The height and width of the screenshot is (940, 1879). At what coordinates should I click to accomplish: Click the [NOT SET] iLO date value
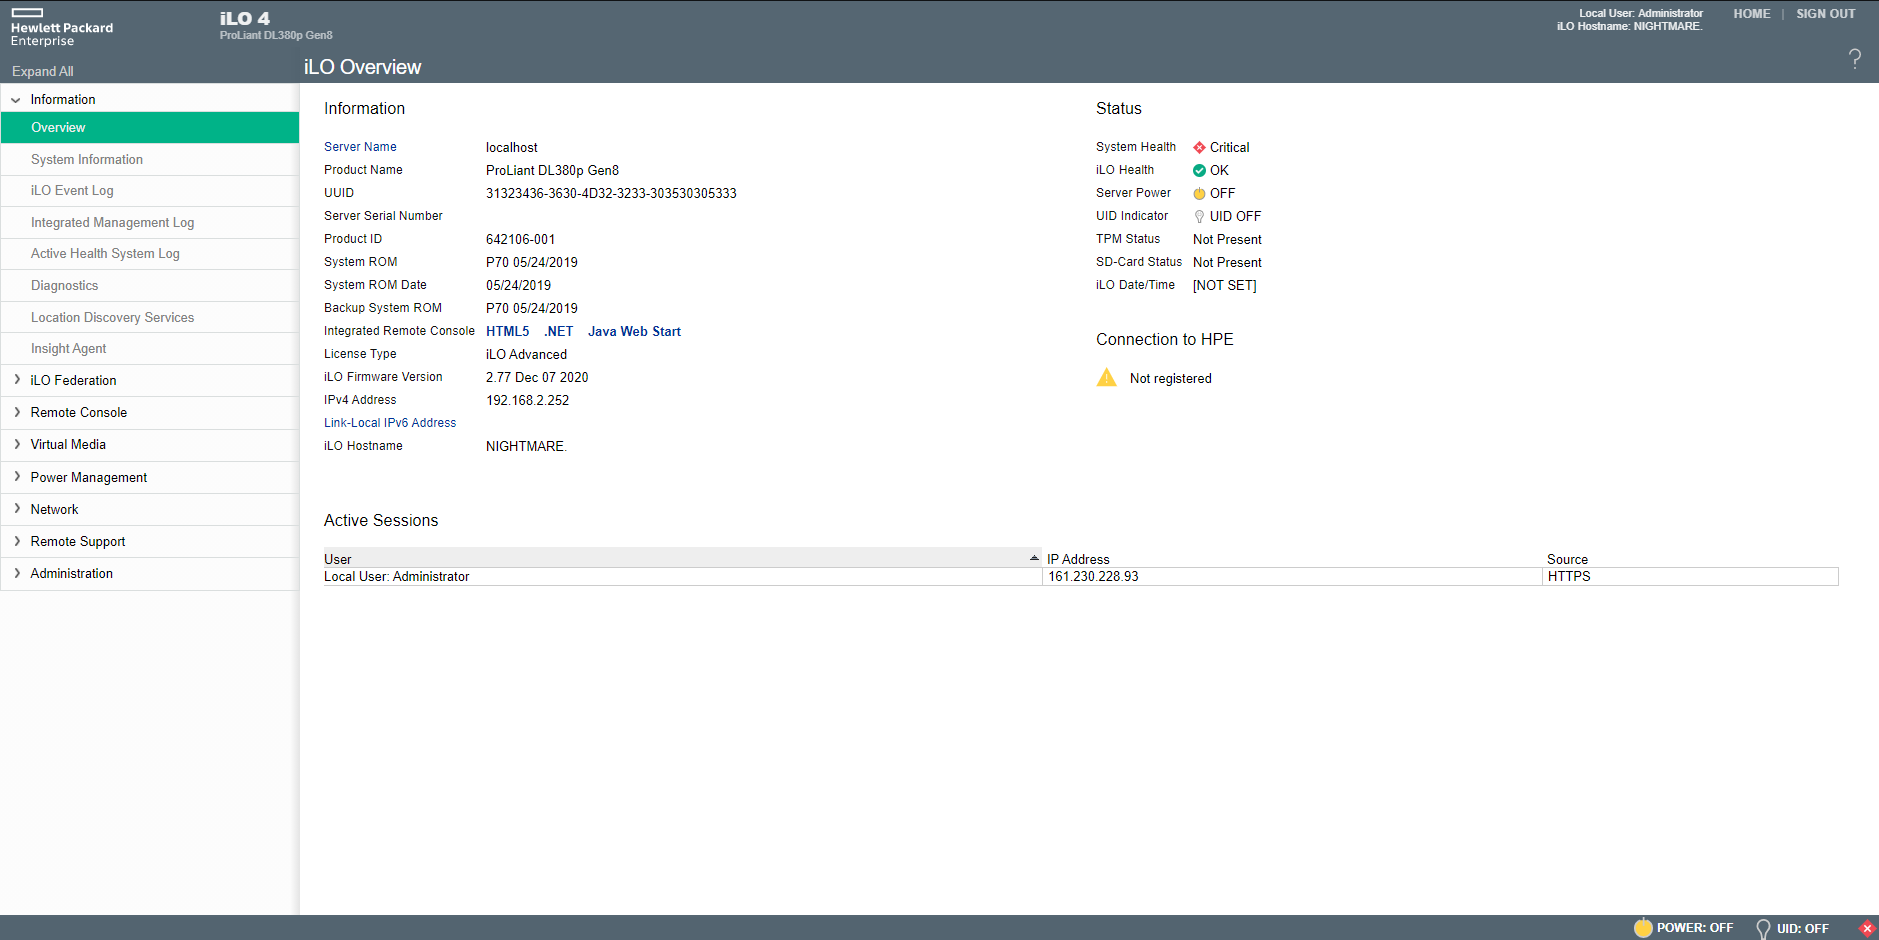point(1225,285)
